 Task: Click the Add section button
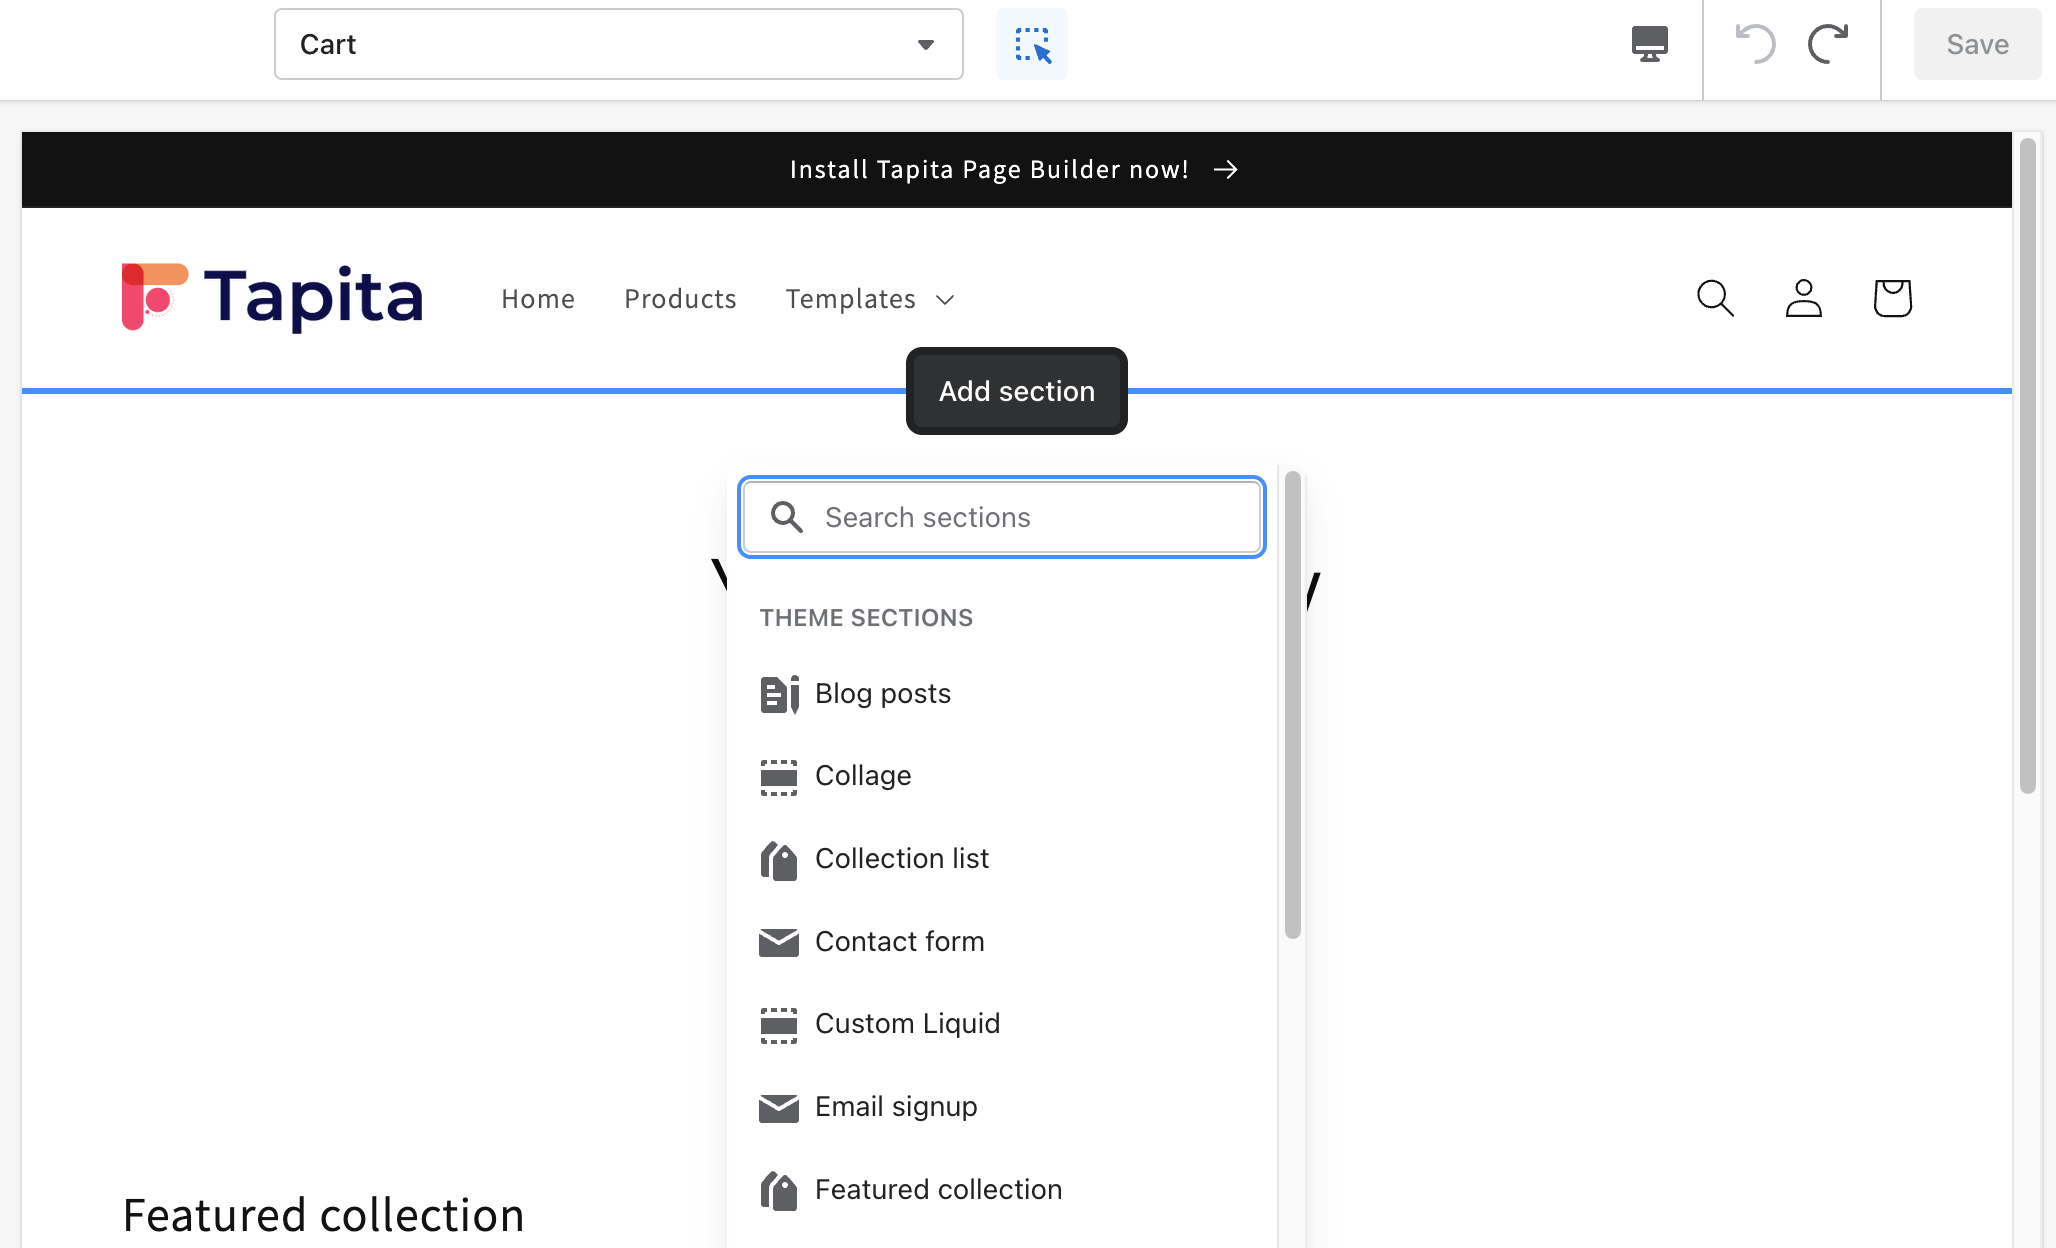(1016, 391)
